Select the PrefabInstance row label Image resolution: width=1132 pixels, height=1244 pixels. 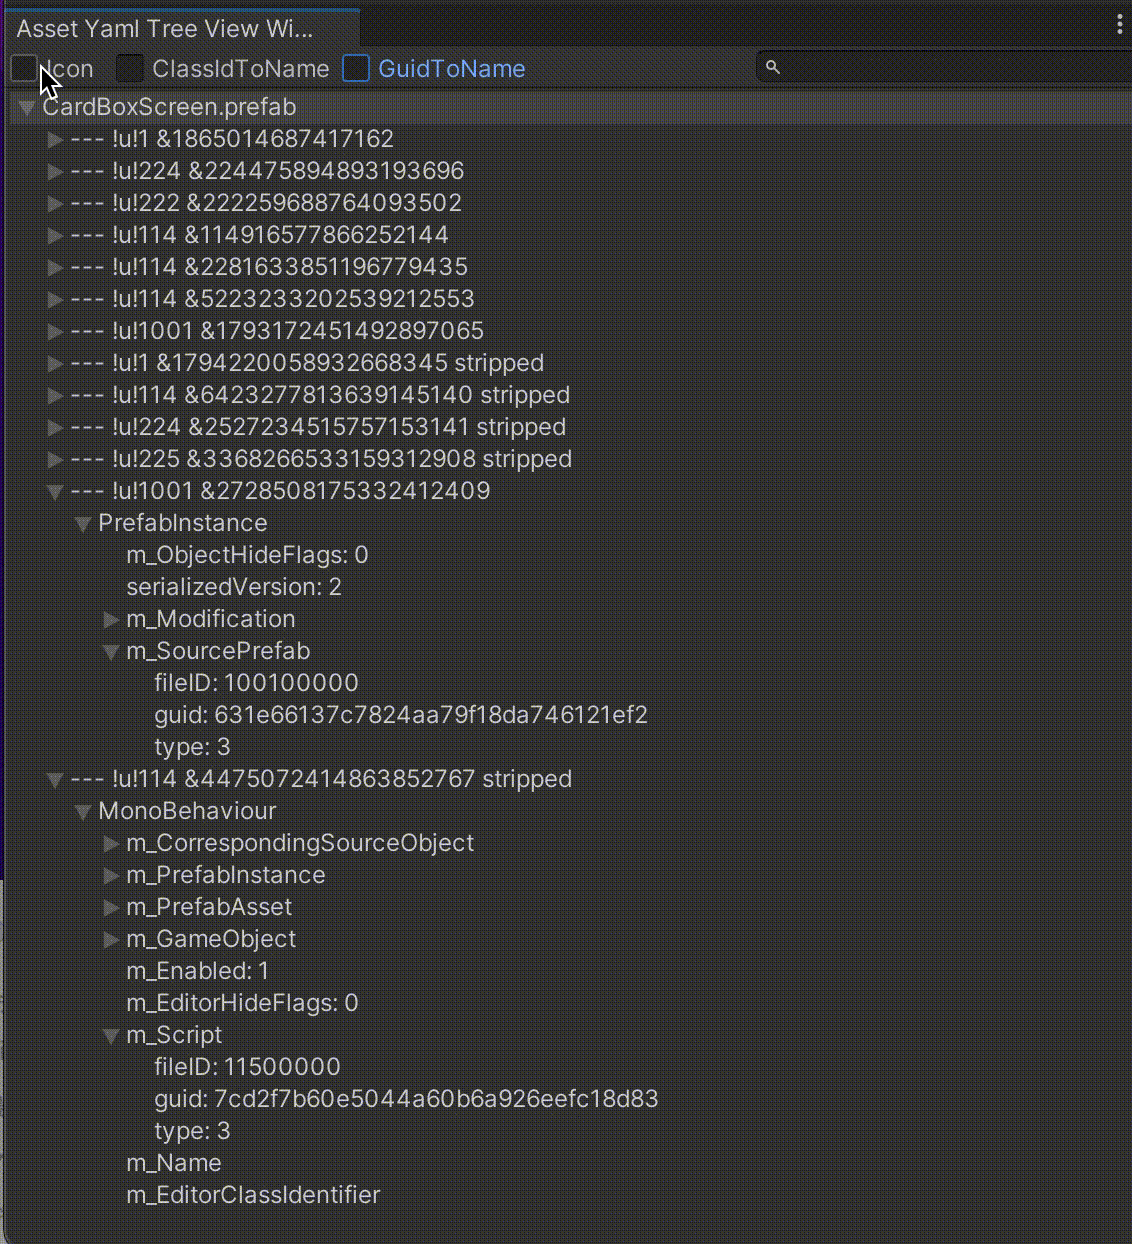tap(183, 523)
